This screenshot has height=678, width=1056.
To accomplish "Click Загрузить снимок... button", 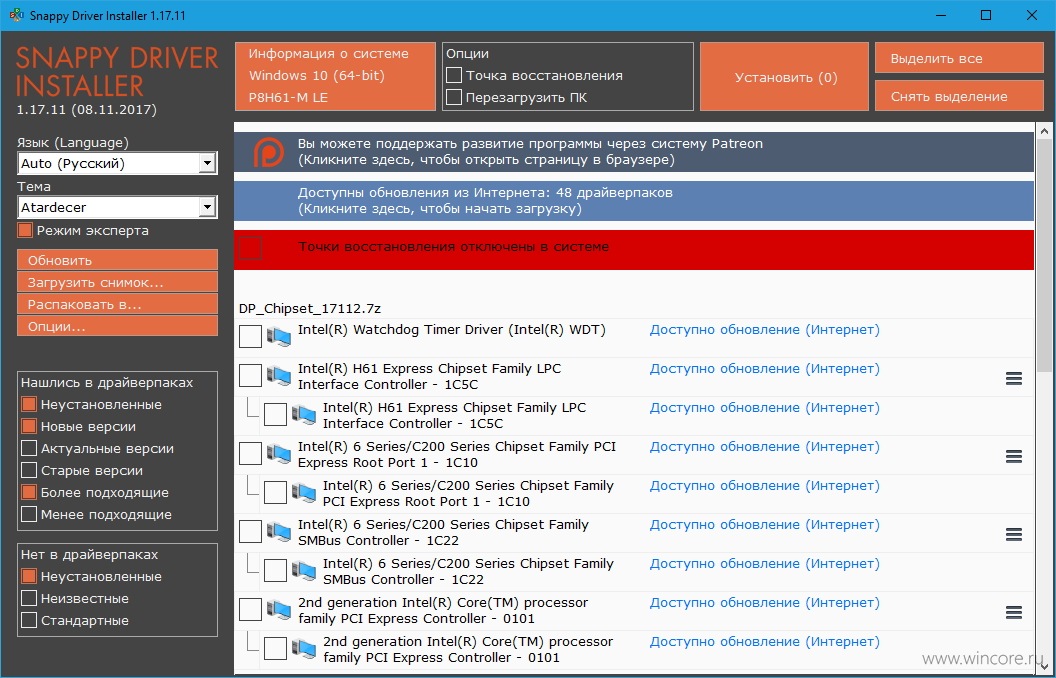I will tap(117, 282).
